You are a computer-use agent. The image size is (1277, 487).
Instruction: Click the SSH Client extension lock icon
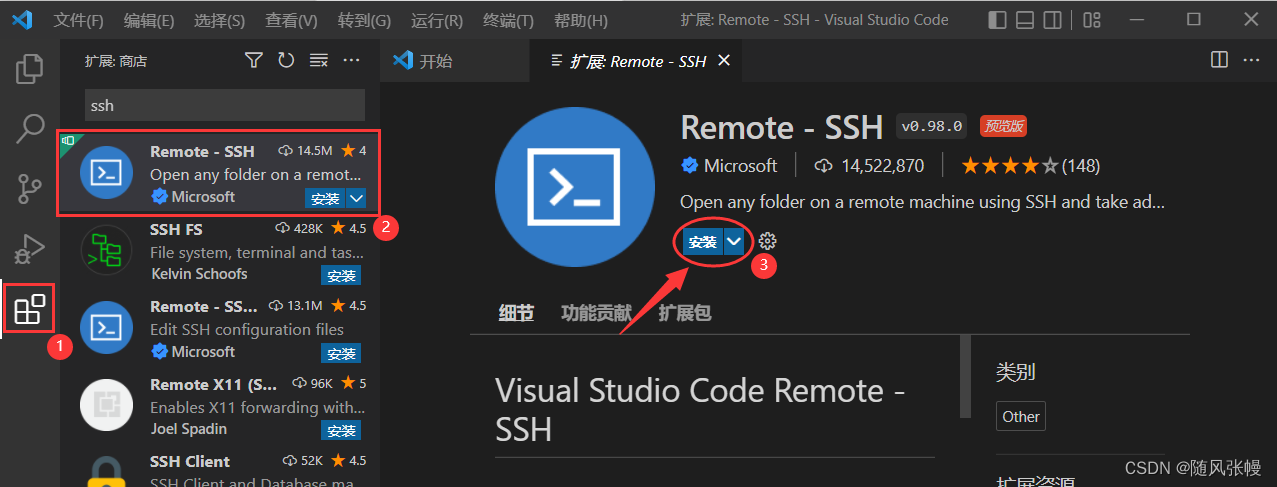(106, 471)
